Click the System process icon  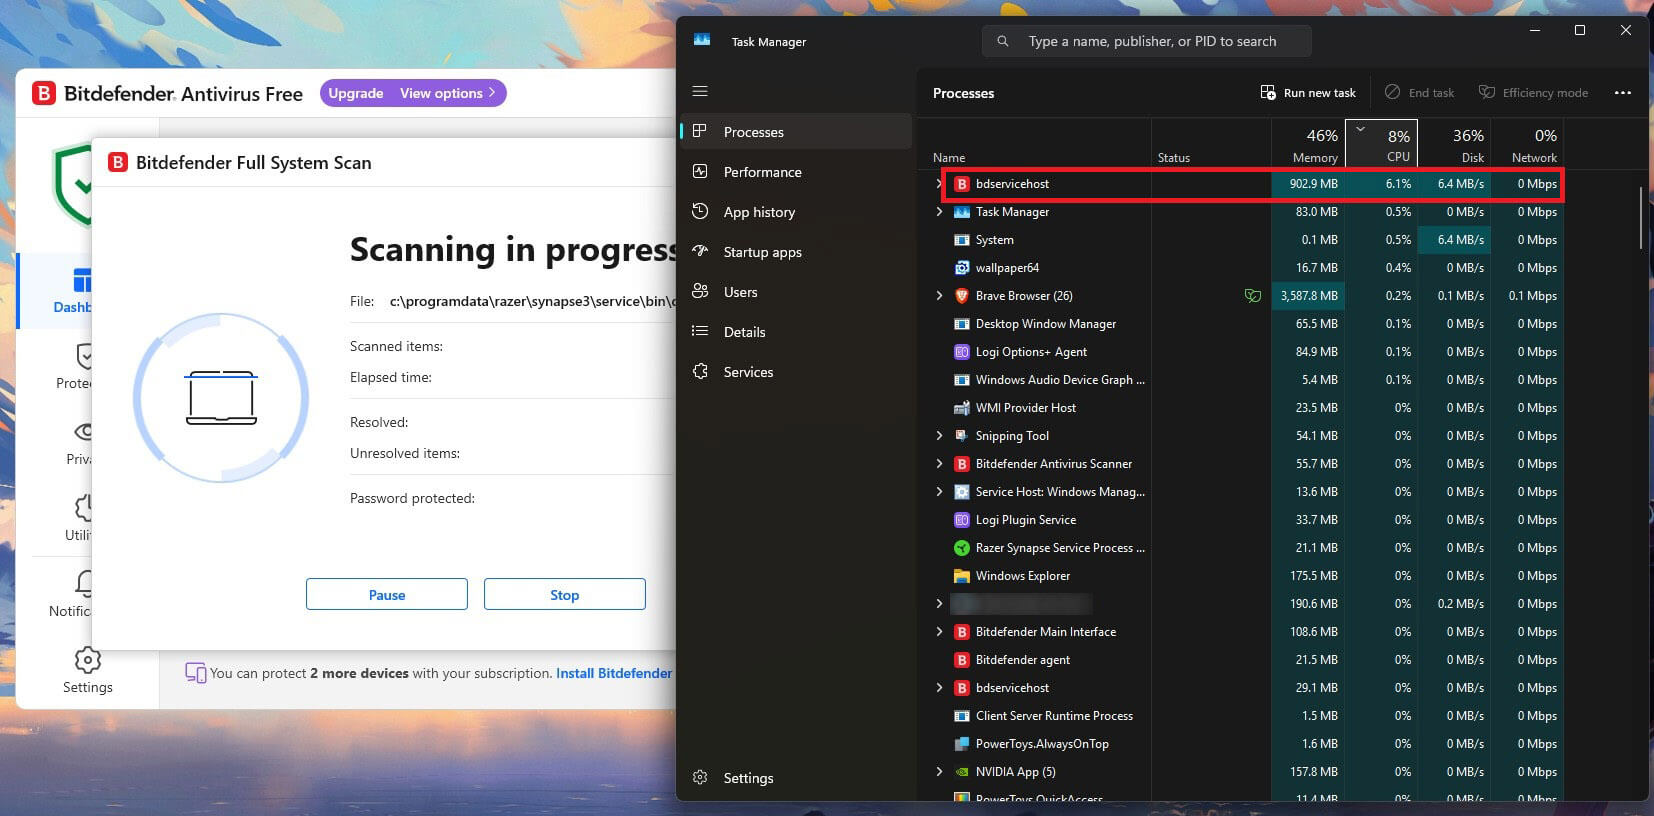tap(961, 240)
